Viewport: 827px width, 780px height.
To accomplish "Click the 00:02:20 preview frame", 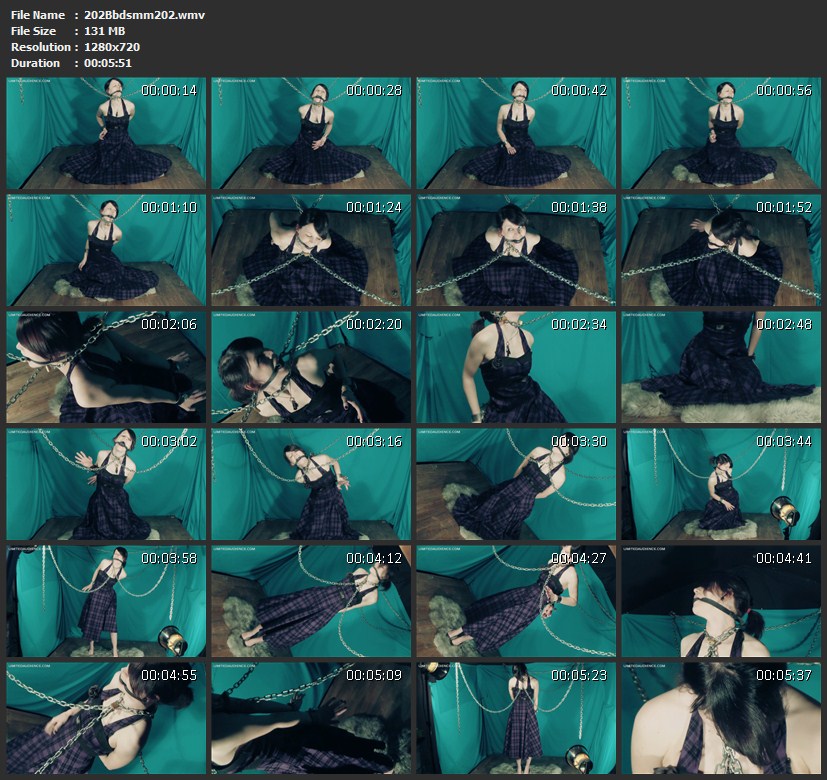I will (311, 367).
